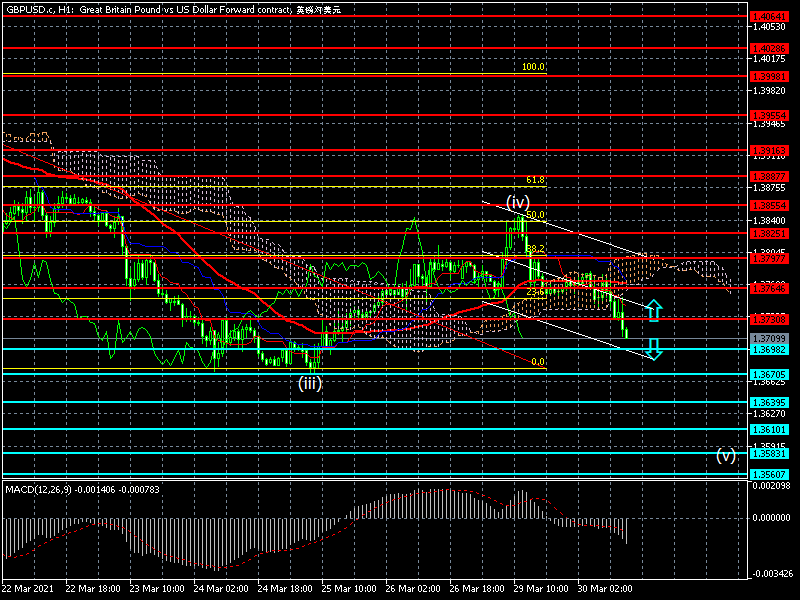Click the Fibonacci 100.0 level label
This screenshot has height=600, width=800.
click(x=533, y=67)
